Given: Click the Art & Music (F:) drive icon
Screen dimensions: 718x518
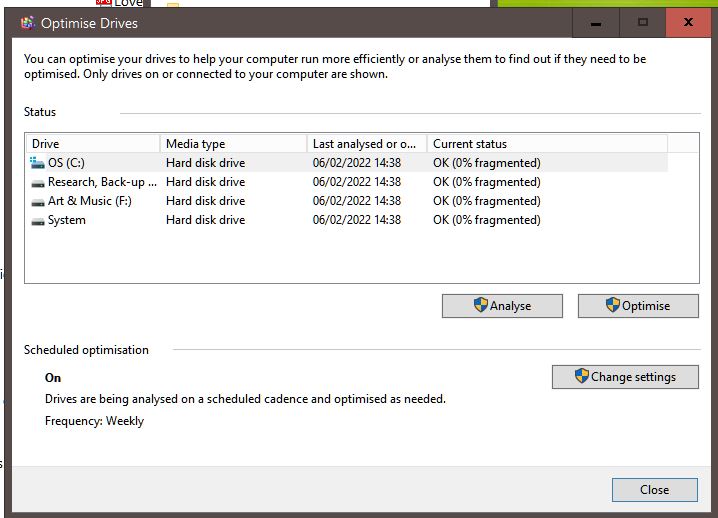Looking at the screenshot, I should point(38,201).
